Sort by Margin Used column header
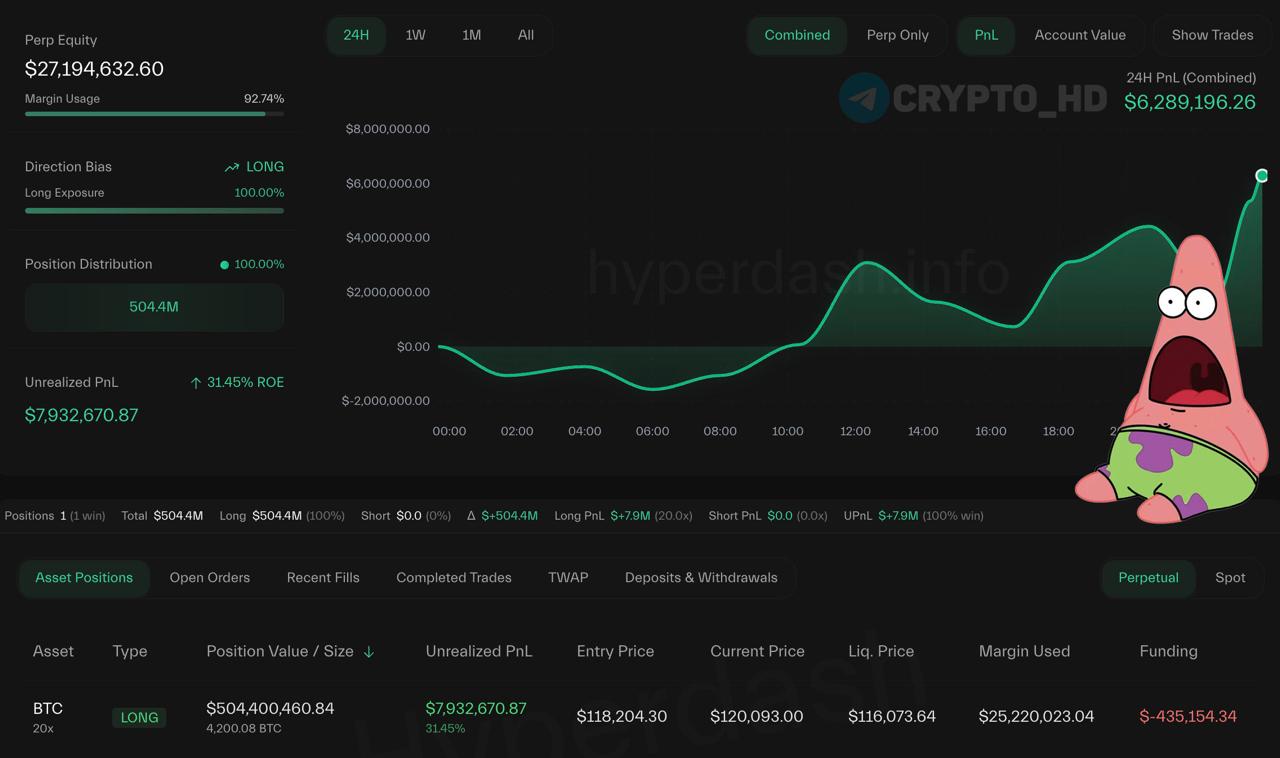1280x758 pixels. 1024,651
